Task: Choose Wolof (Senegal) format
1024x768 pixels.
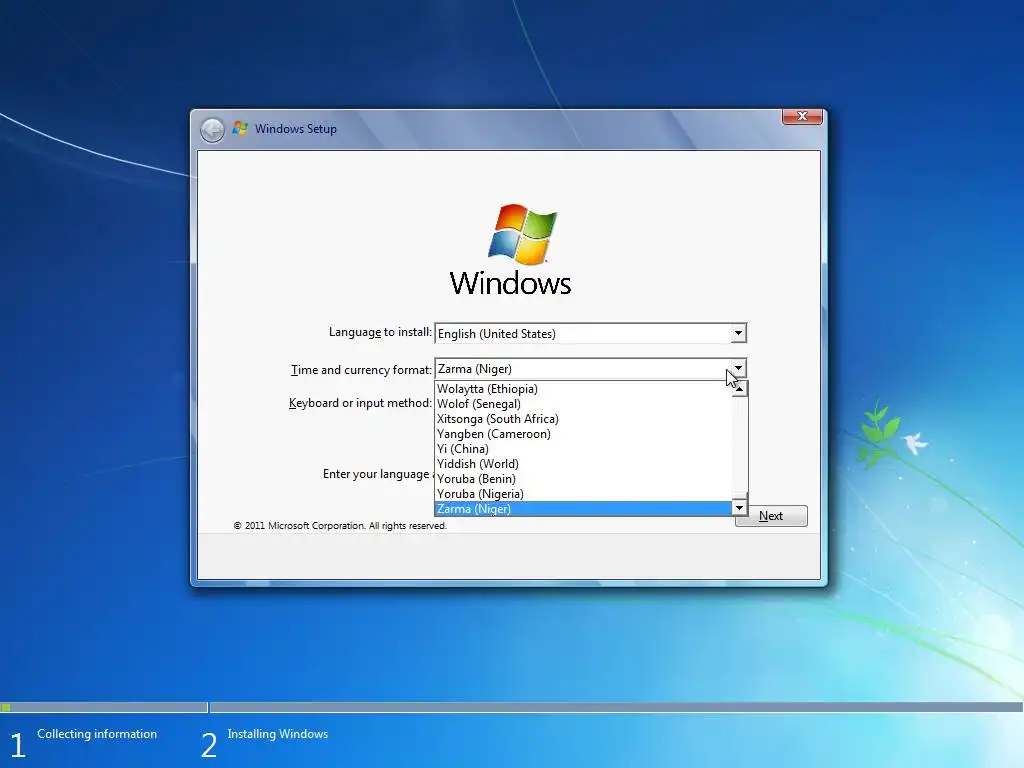Action: 583,404
